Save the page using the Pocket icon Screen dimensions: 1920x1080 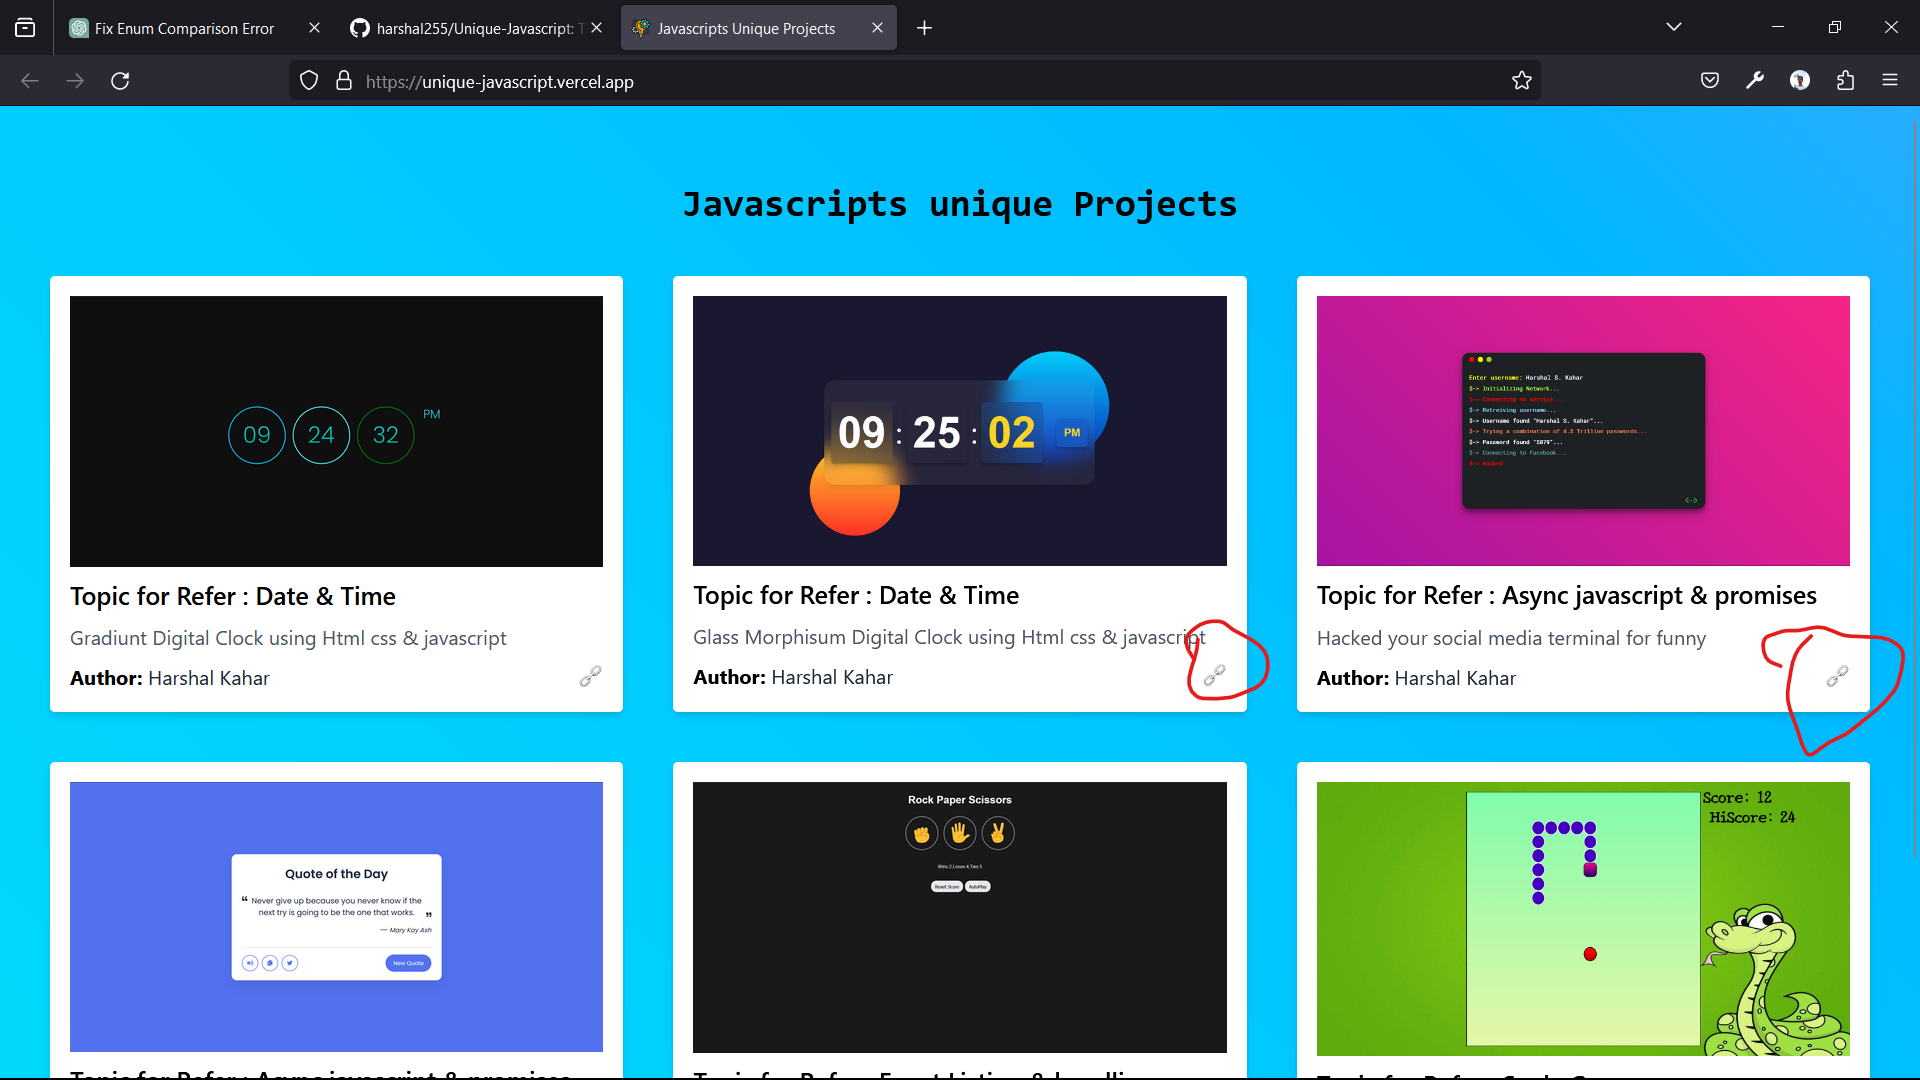(x=1710, y=80)
